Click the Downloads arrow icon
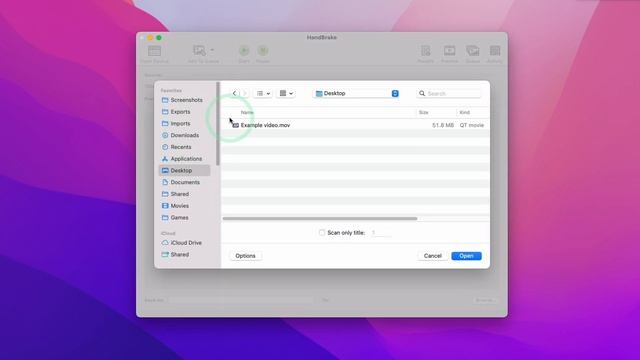 click(165, 135)
